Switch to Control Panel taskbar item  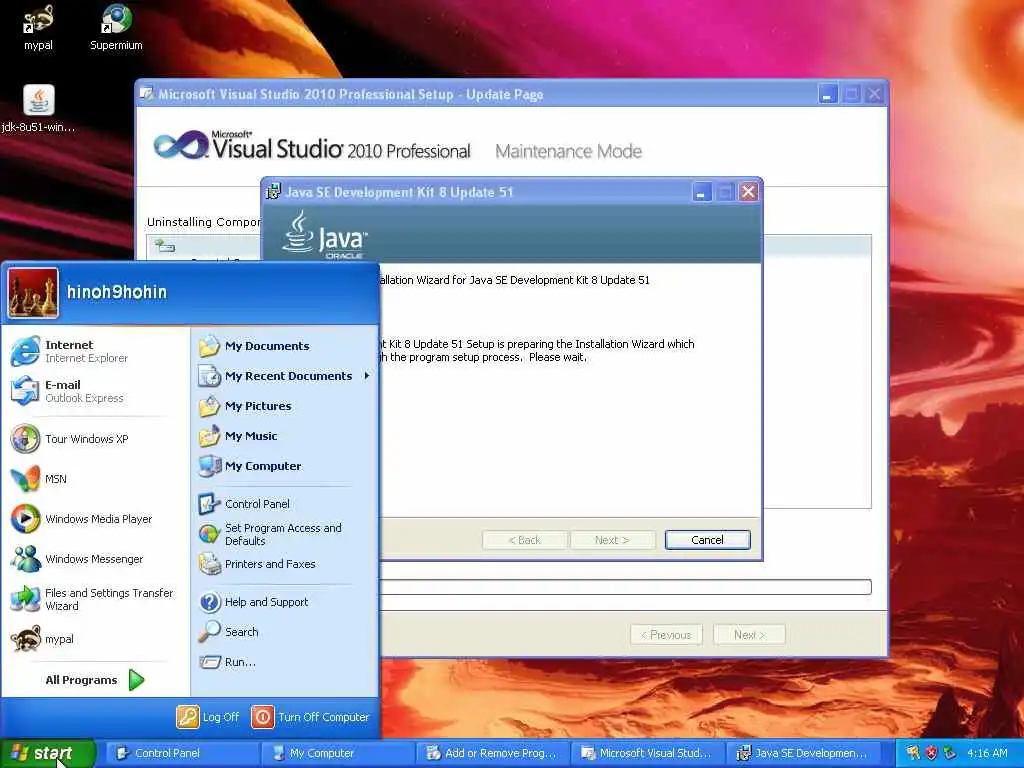(x=181, y=753)
